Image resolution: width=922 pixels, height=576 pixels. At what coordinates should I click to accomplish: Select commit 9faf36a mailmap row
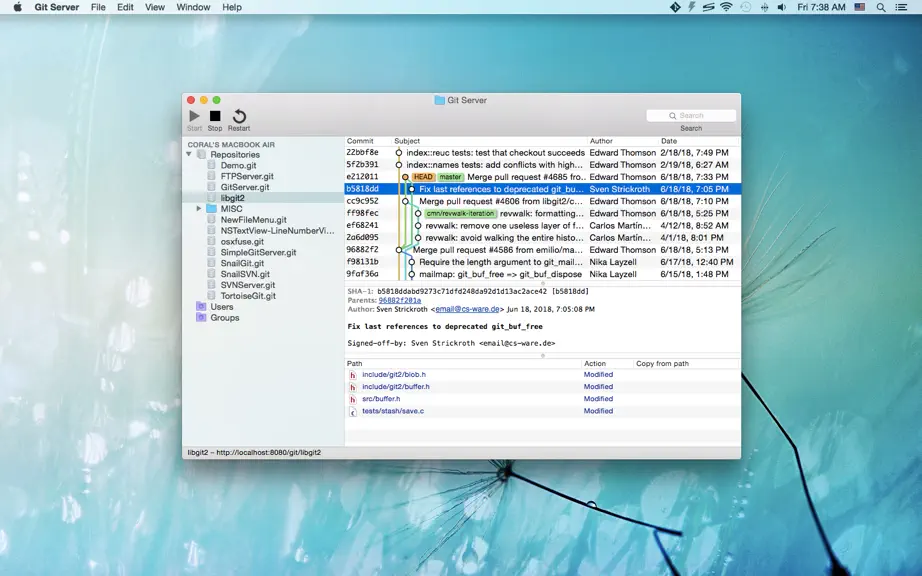pos(542,274)
